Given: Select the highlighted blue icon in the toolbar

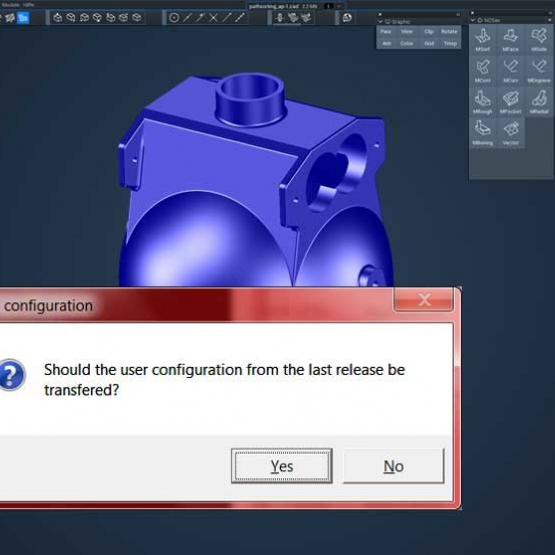Looking at the screenshot, I should coord(23,17).
